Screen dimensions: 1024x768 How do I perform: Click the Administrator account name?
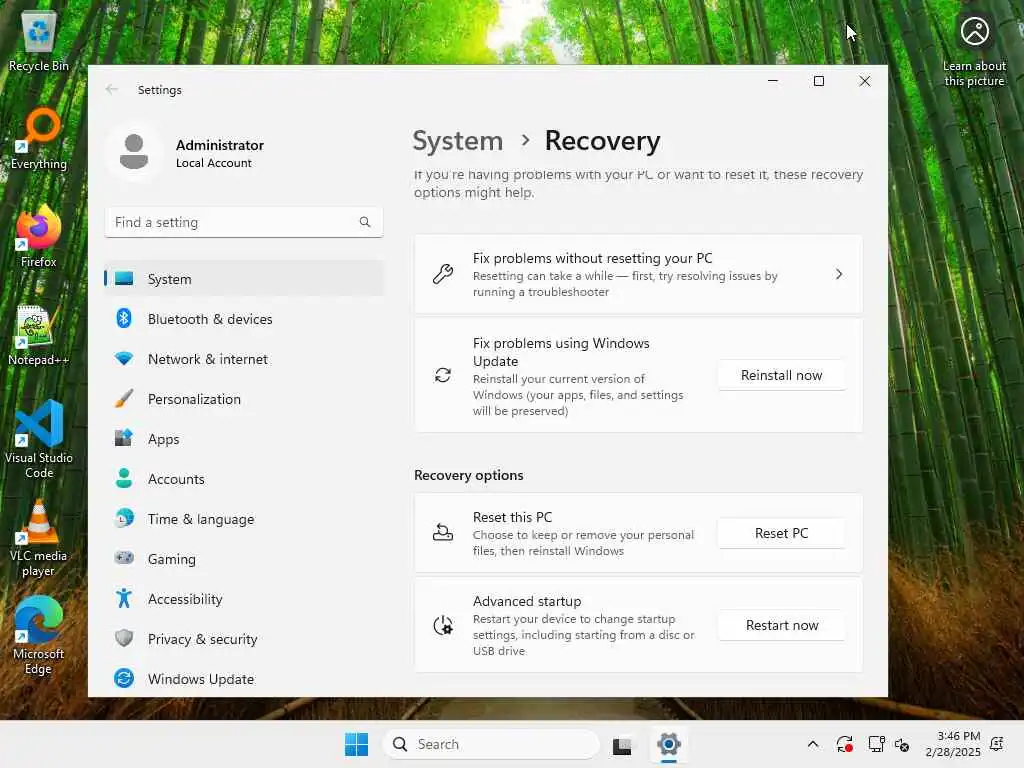tap(219, 145)
